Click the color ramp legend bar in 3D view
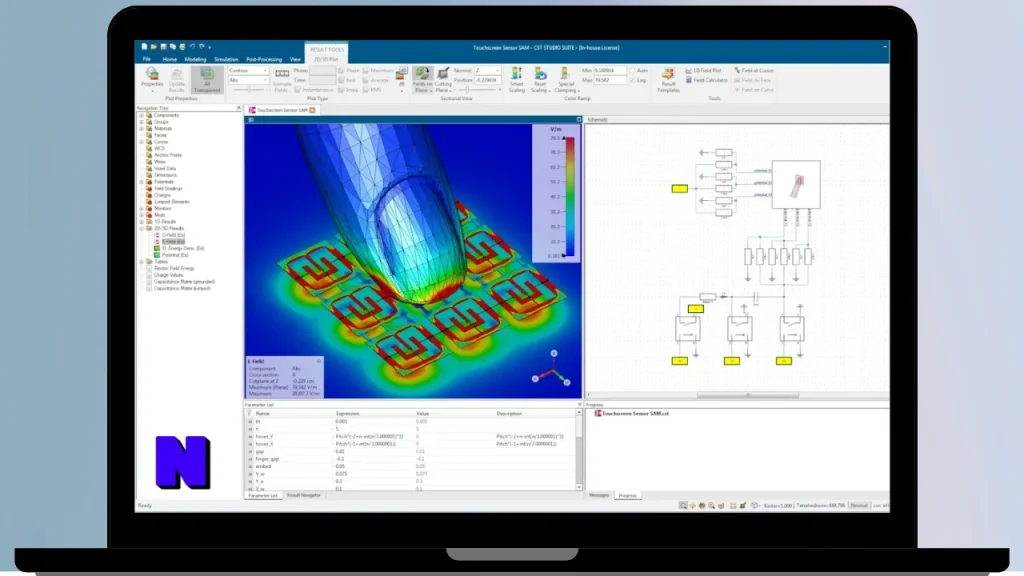This screenshot has width=1024, height=576. [x=569, y=197]
